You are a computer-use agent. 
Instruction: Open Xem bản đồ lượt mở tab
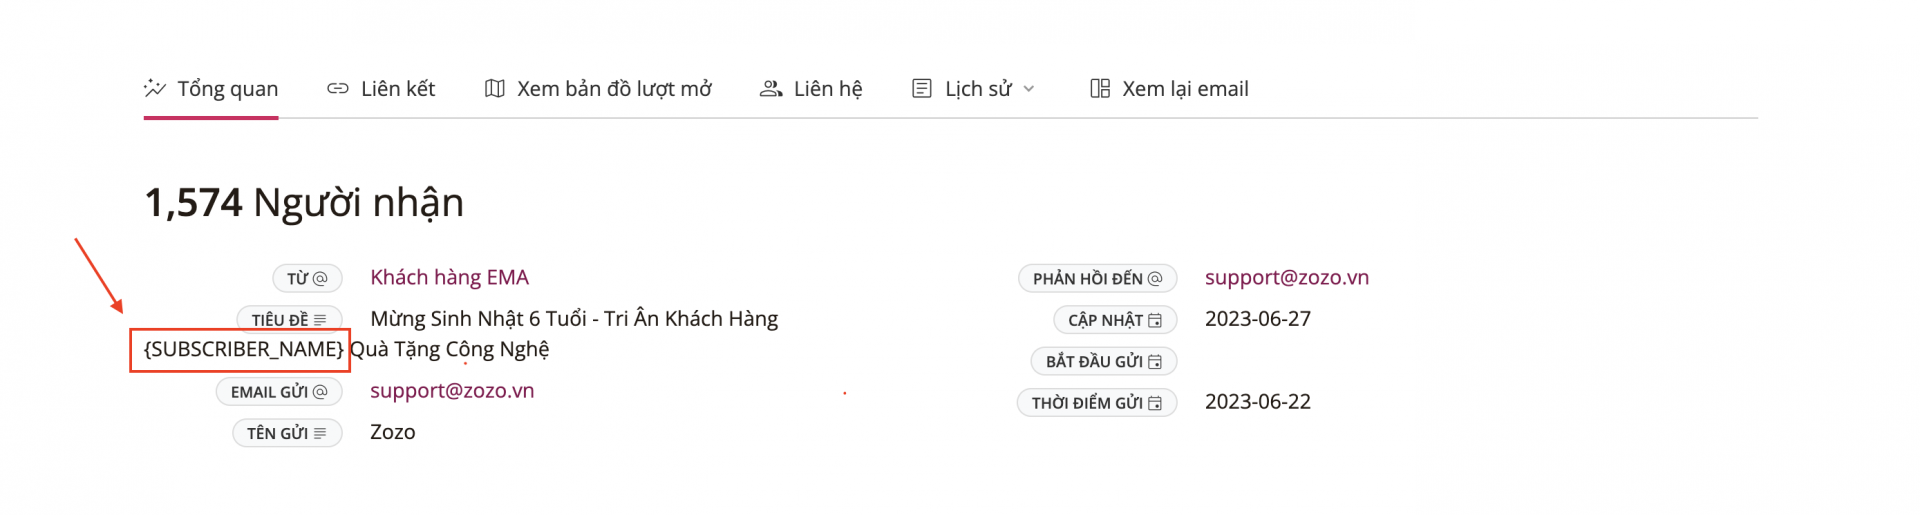tap(598, 89)
